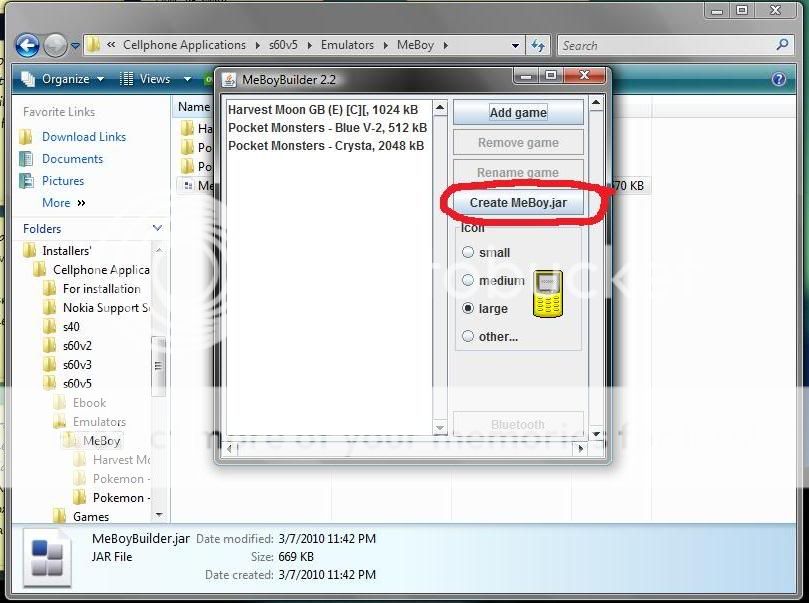
Task: Select the Harvest Mo folder in tree
Action: point(121,460)
